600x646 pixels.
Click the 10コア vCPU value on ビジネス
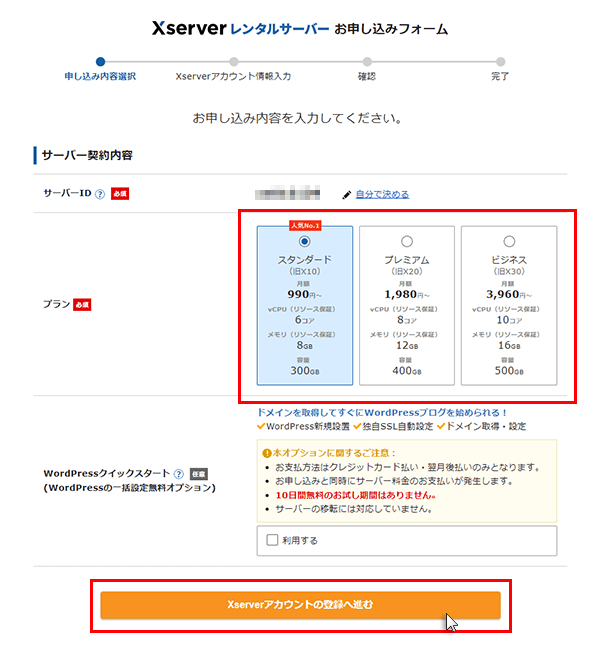click(509, 320)
